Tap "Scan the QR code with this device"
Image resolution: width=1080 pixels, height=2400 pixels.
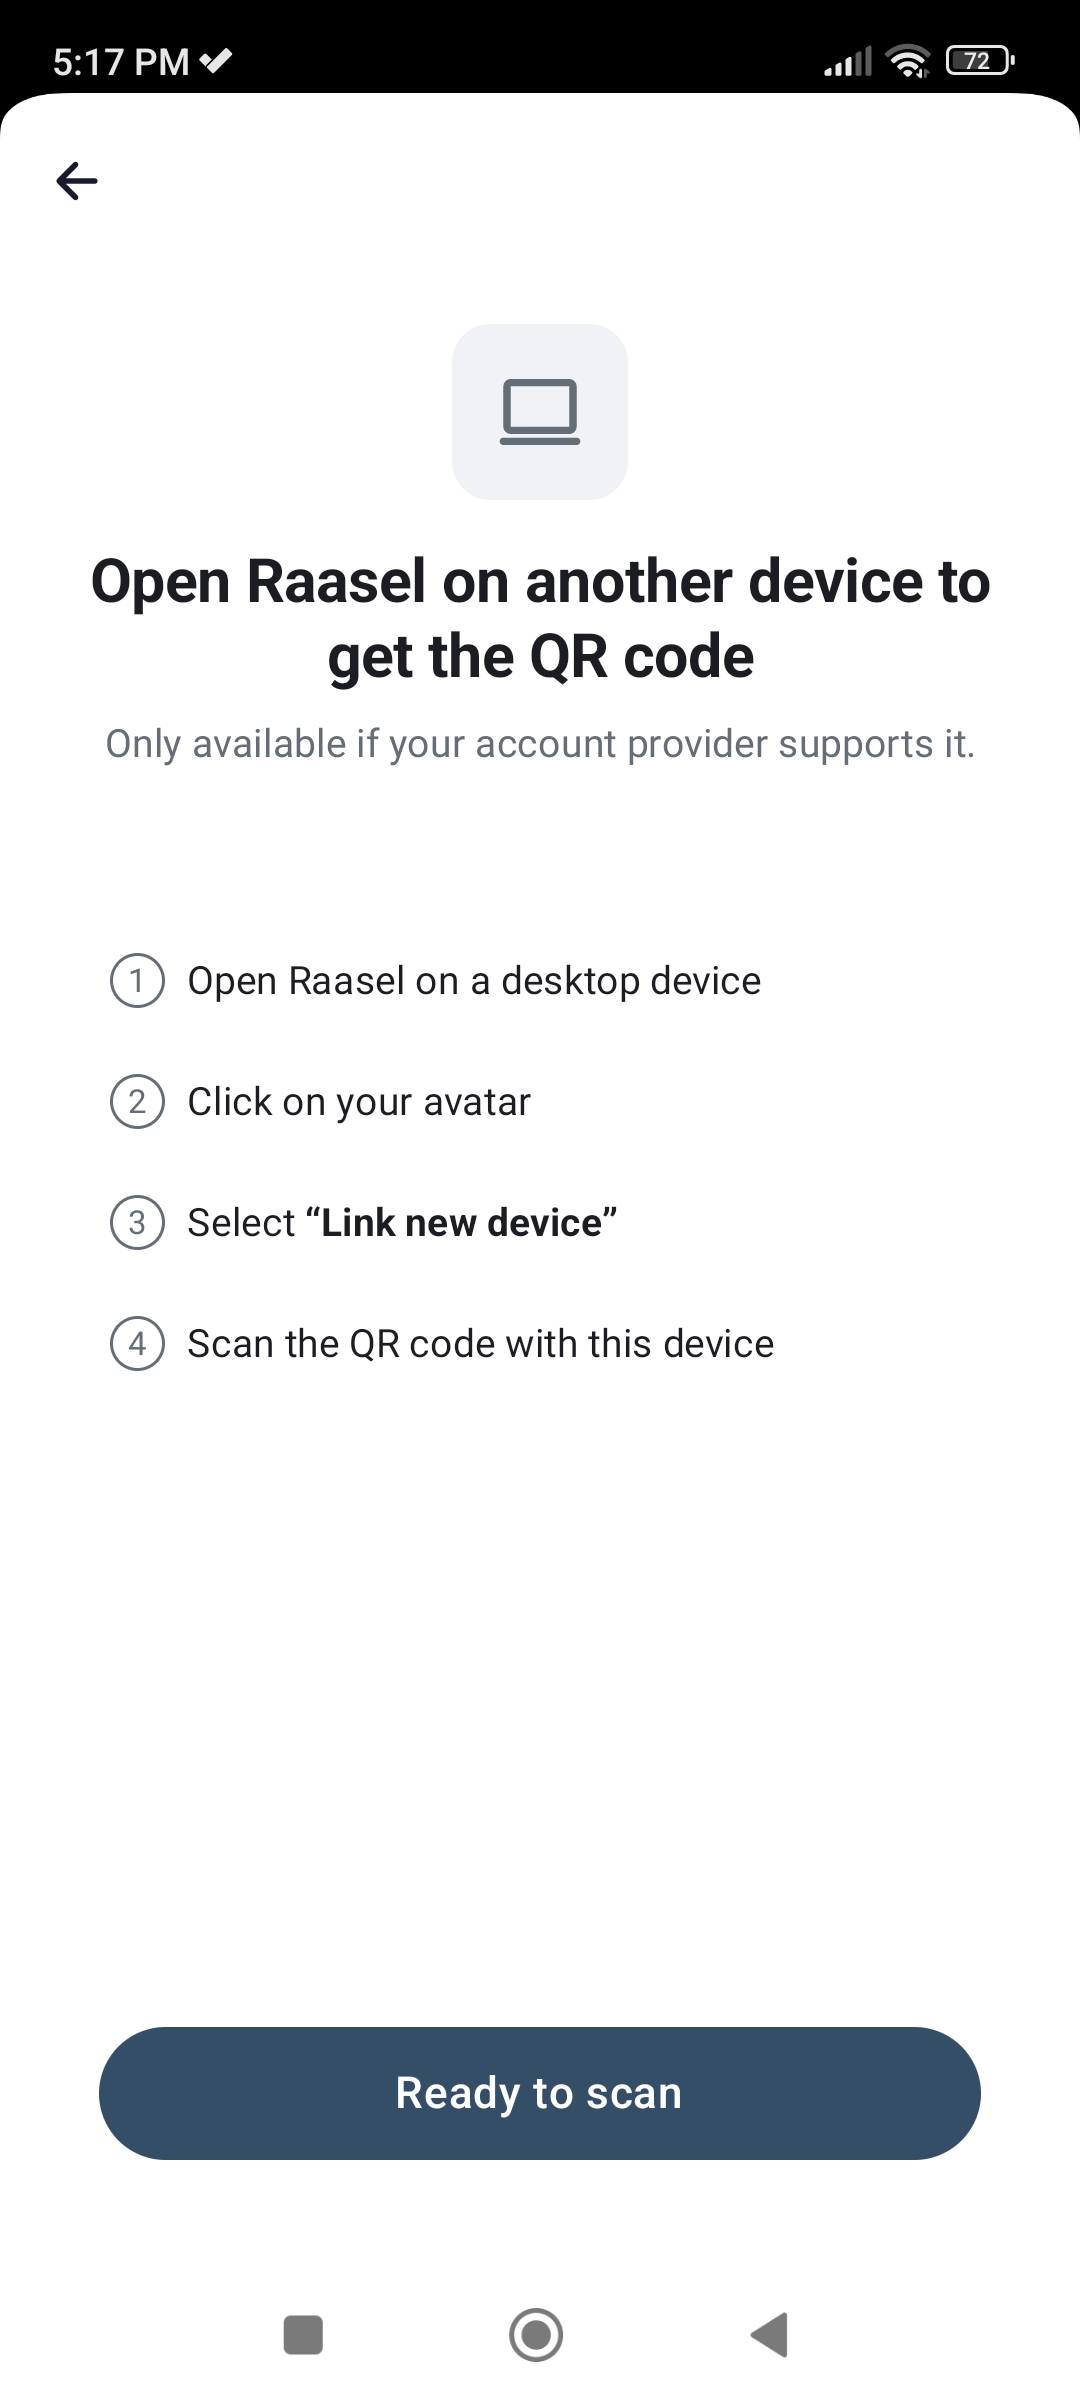tap(480, 1344)
